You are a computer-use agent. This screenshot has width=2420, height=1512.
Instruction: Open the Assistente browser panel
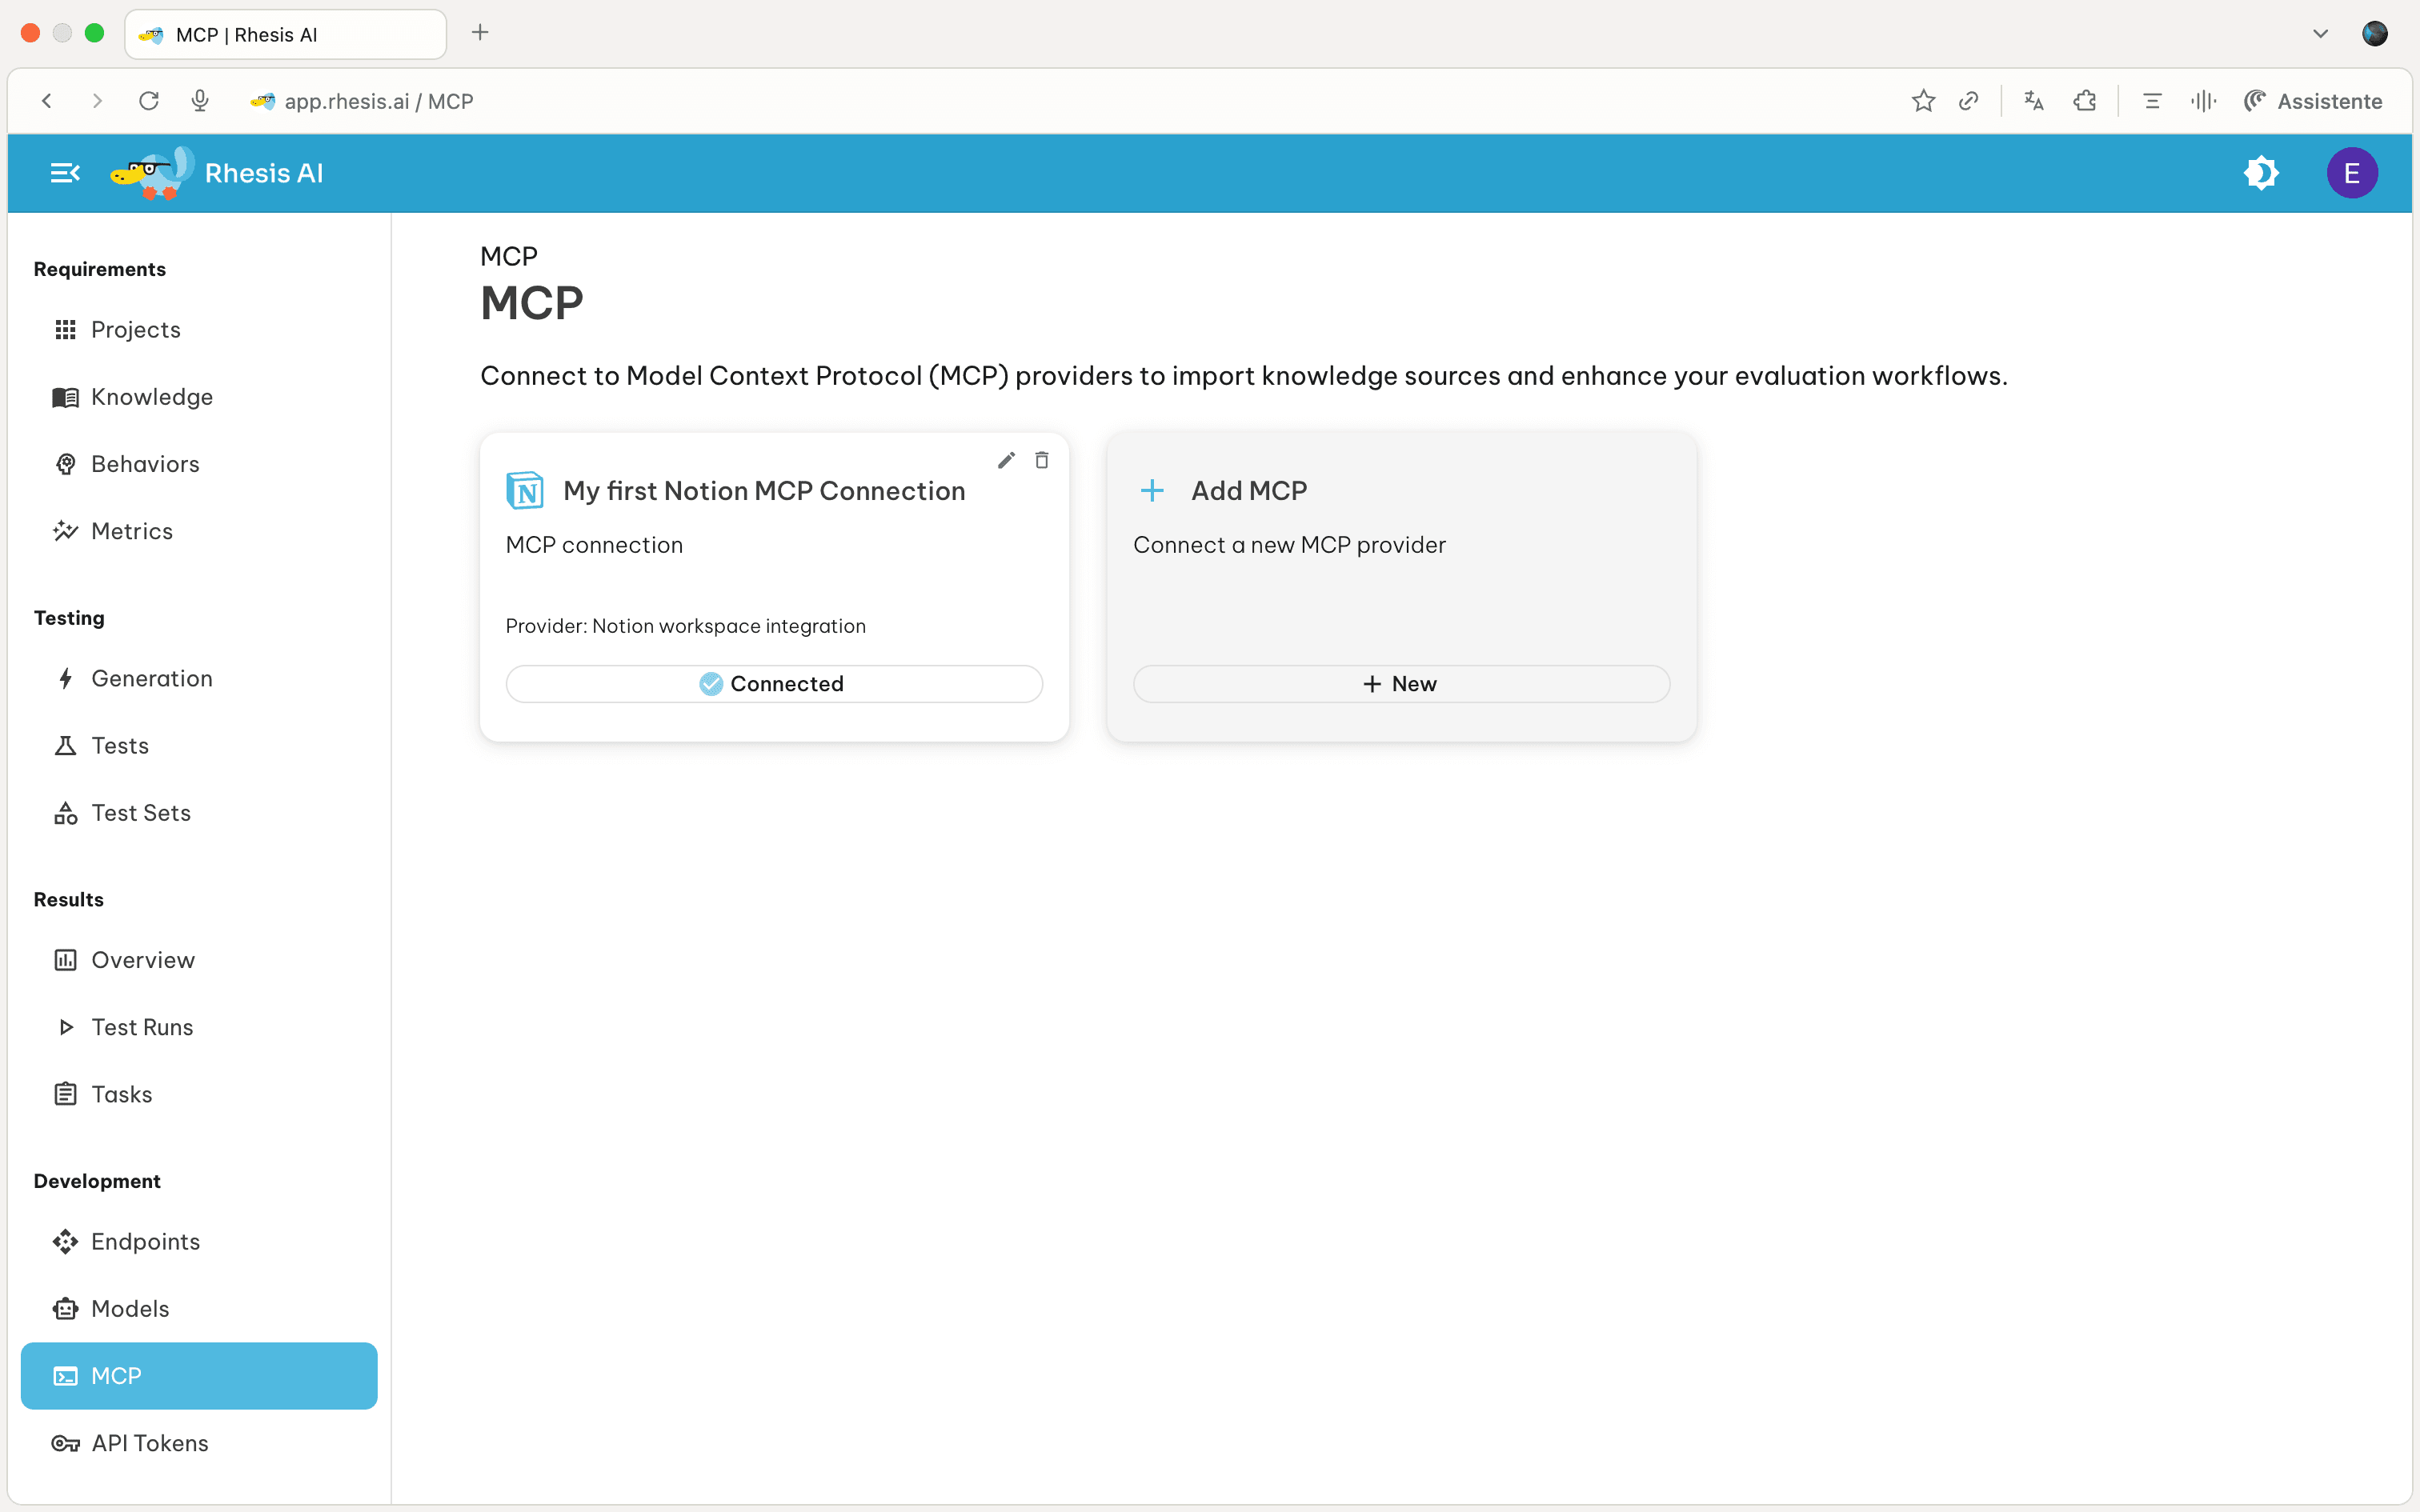2314,101
